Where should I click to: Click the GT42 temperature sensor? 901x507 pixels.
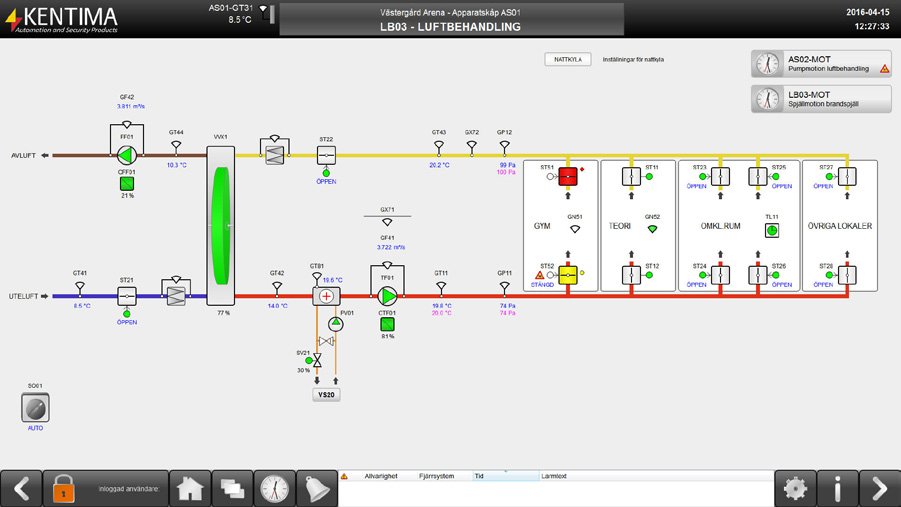pos(277,286)
